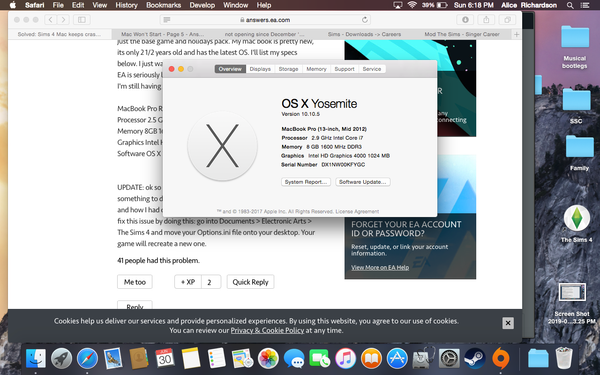Open the History menu
Screen dimensions: 600x375
(x=126, y=5)
